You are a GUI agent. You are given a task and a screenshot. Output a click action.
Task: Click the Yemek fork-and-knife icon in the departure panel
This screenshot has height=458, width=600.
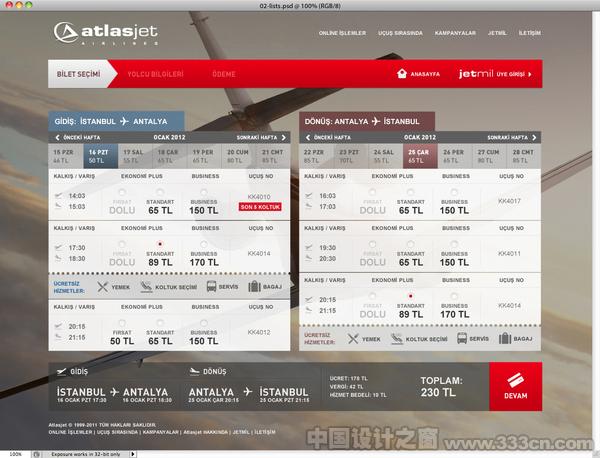102,287
